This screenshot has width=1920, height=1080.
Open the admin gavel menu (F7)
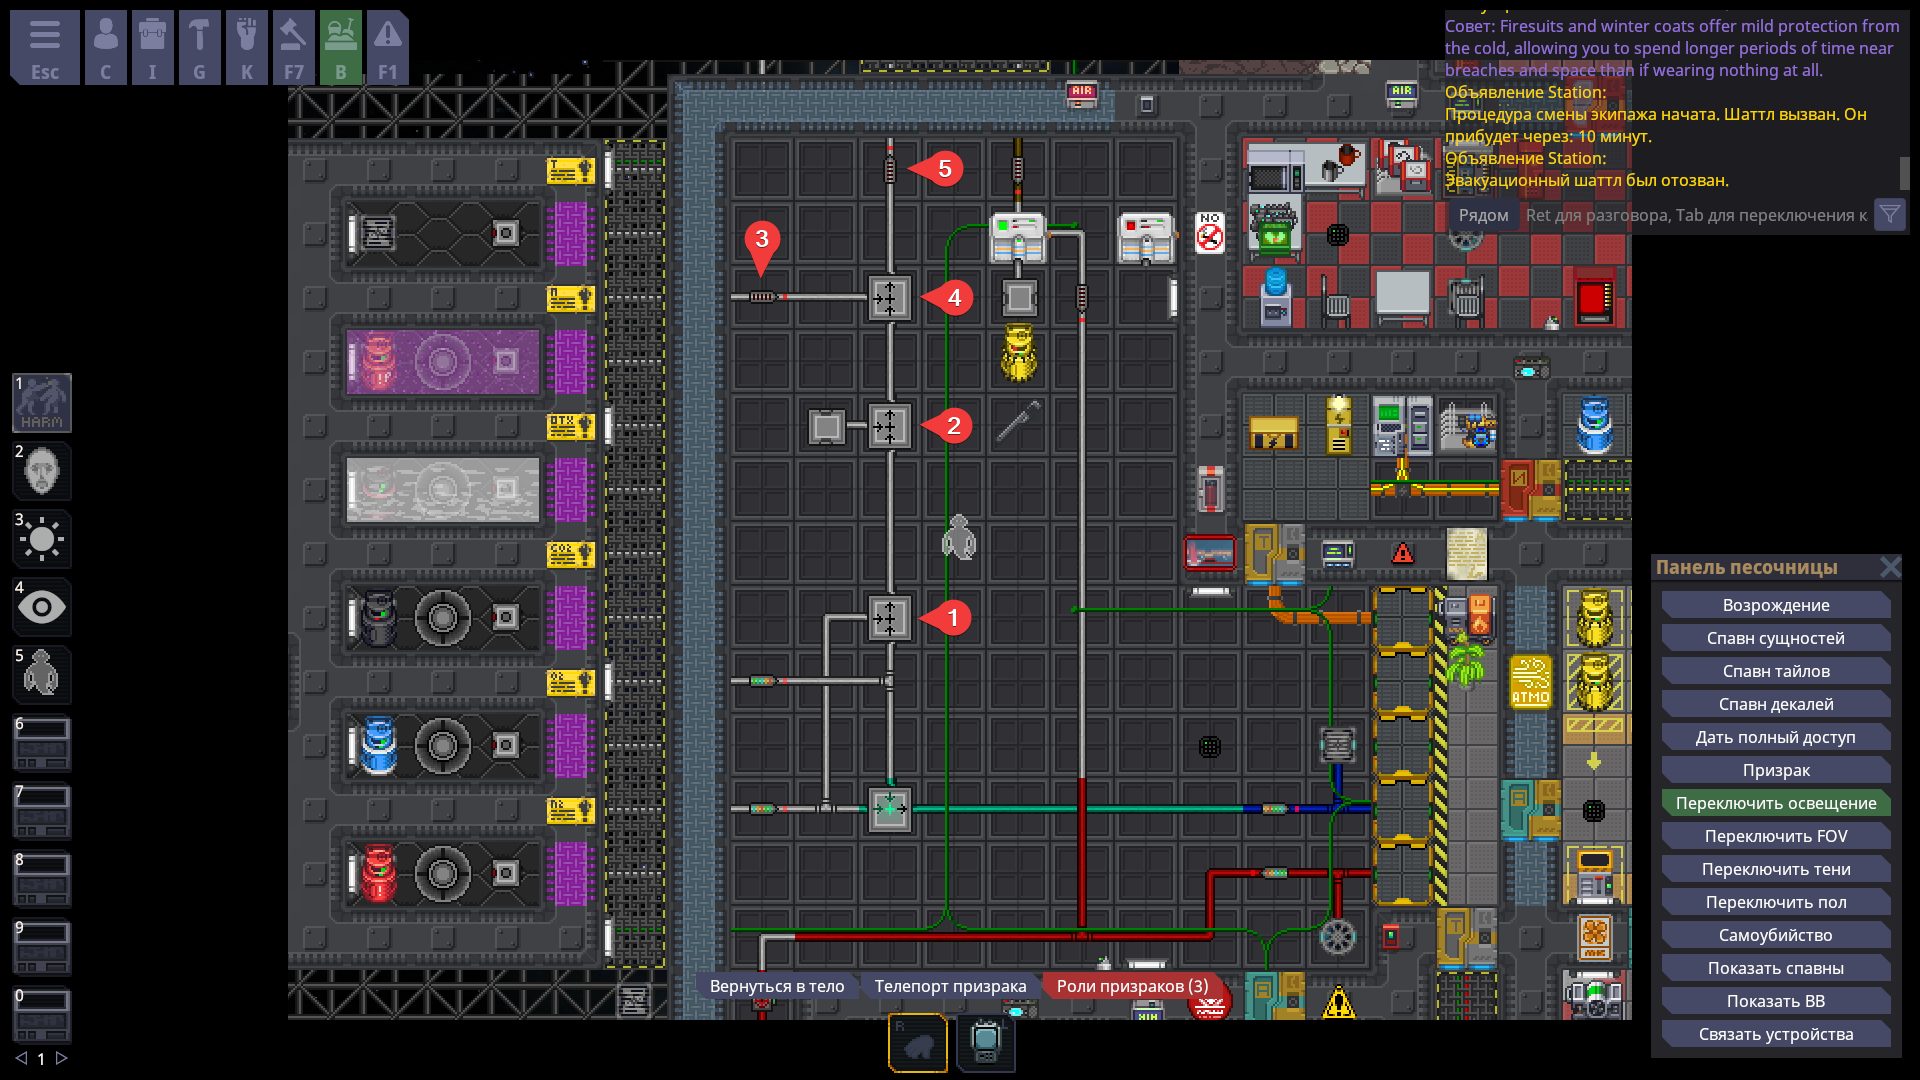[x=293, y=48]
